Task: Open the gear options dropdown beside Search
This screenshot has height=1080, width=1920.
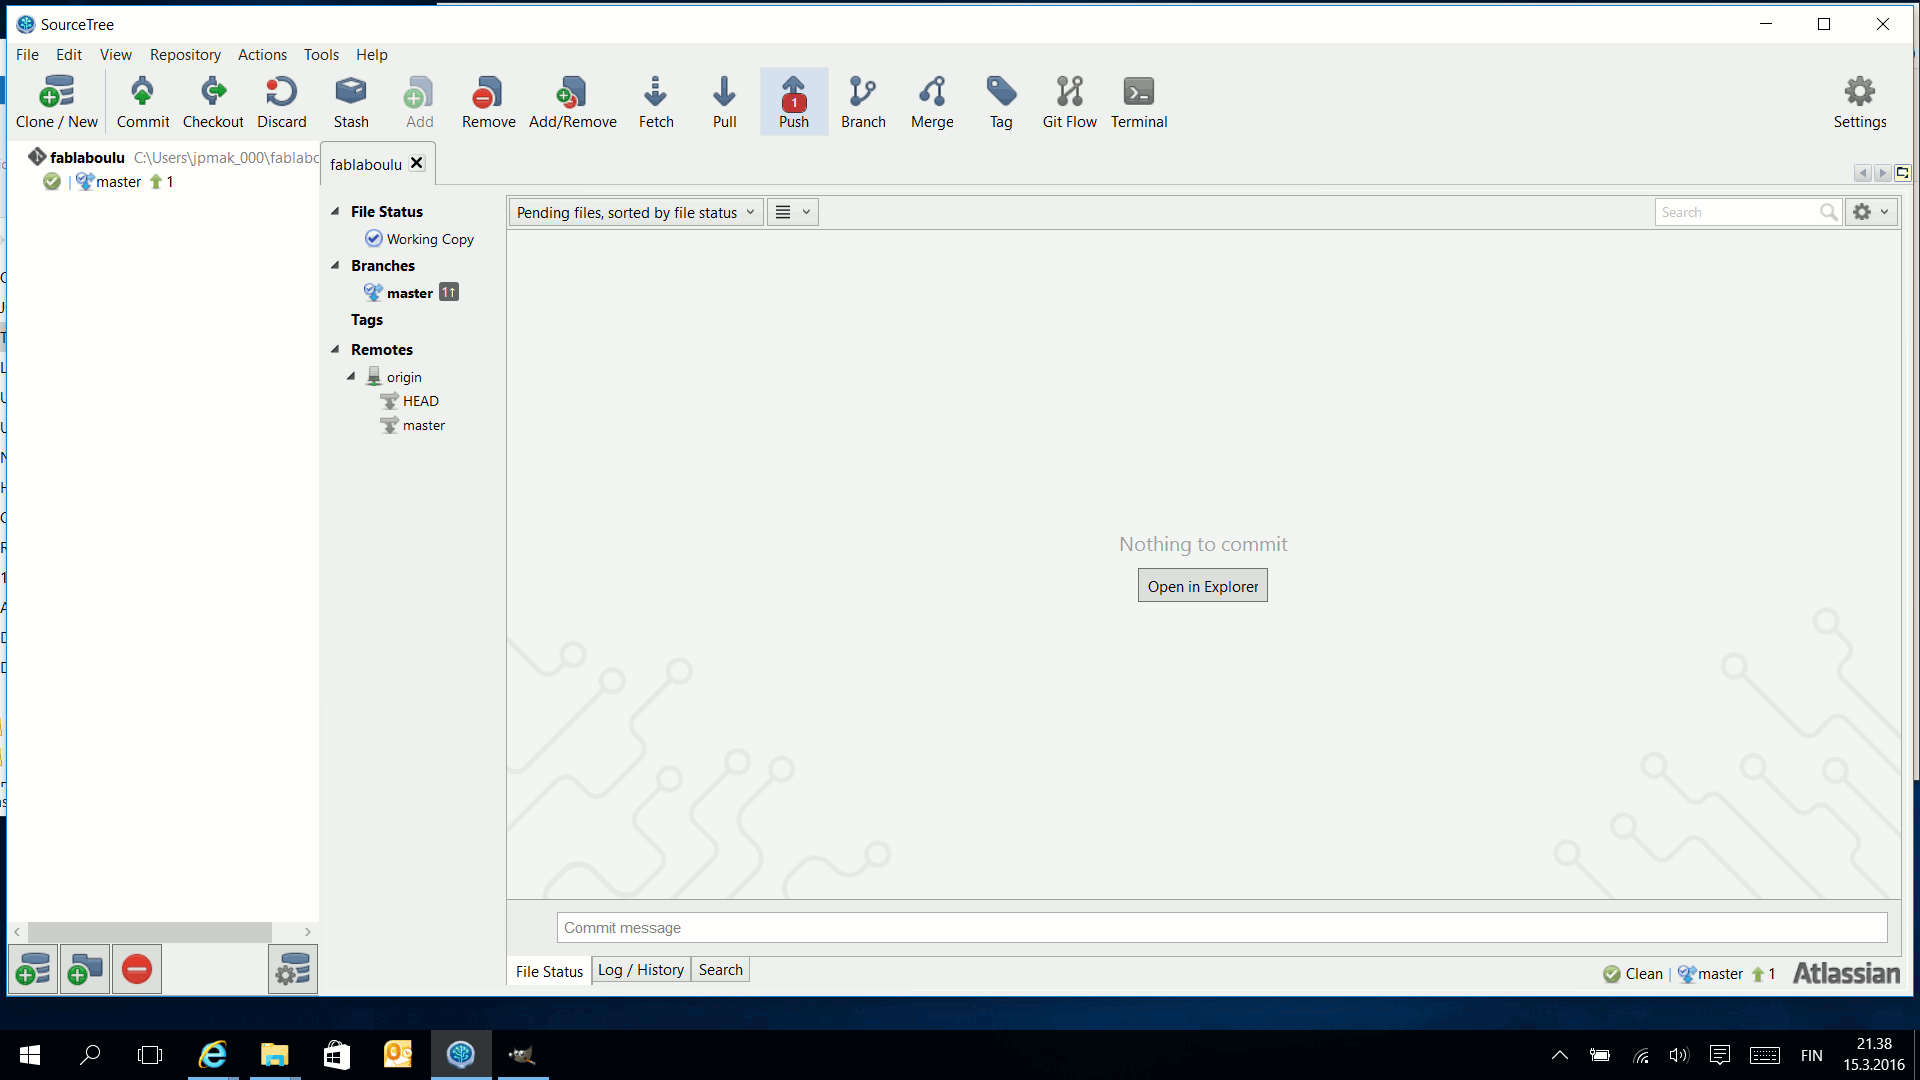Action: pos(1871,212)
